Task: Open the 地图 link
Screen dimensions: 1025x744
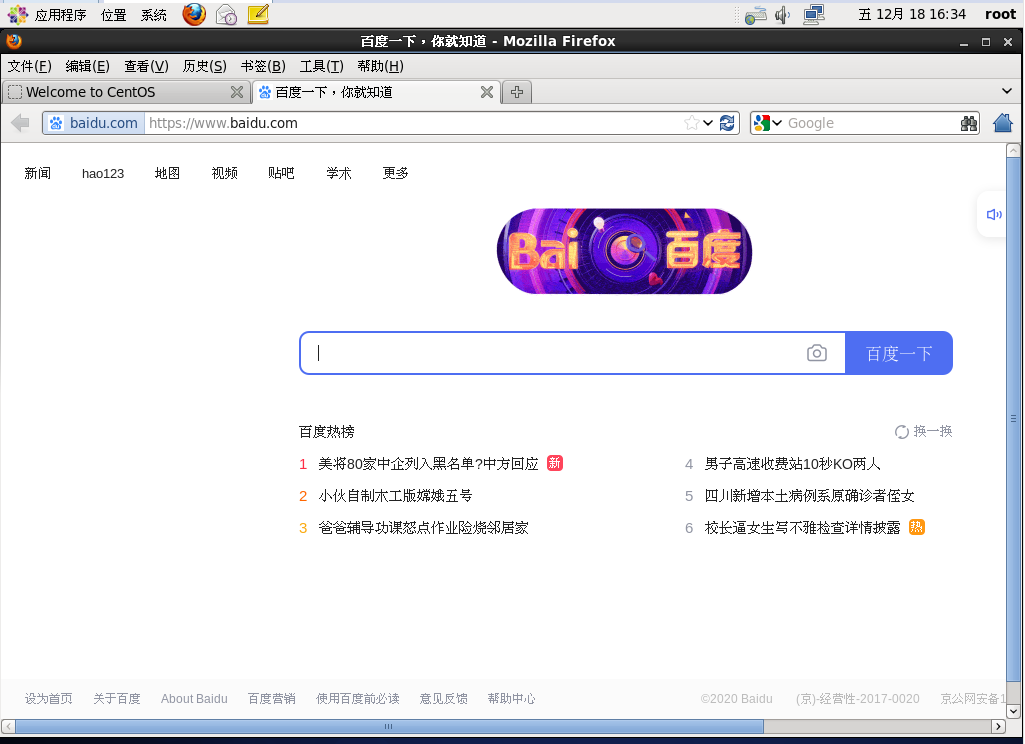Action: (167, 173)
